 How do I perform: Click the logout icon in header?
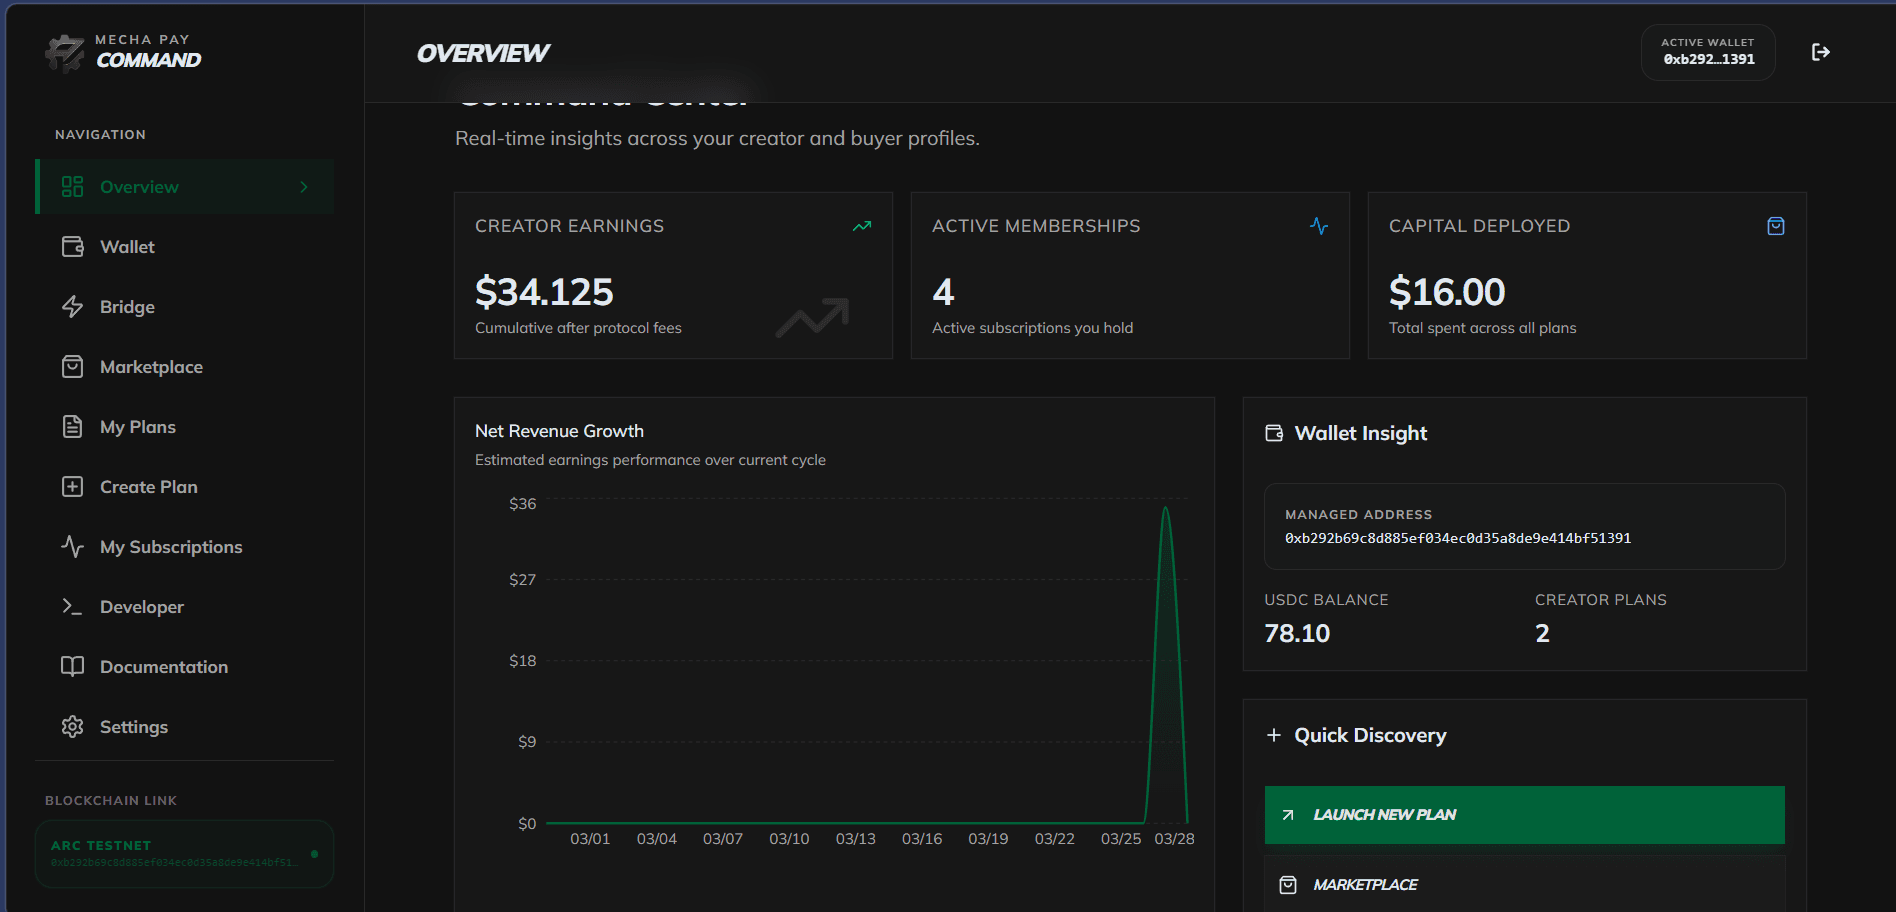1821,52
